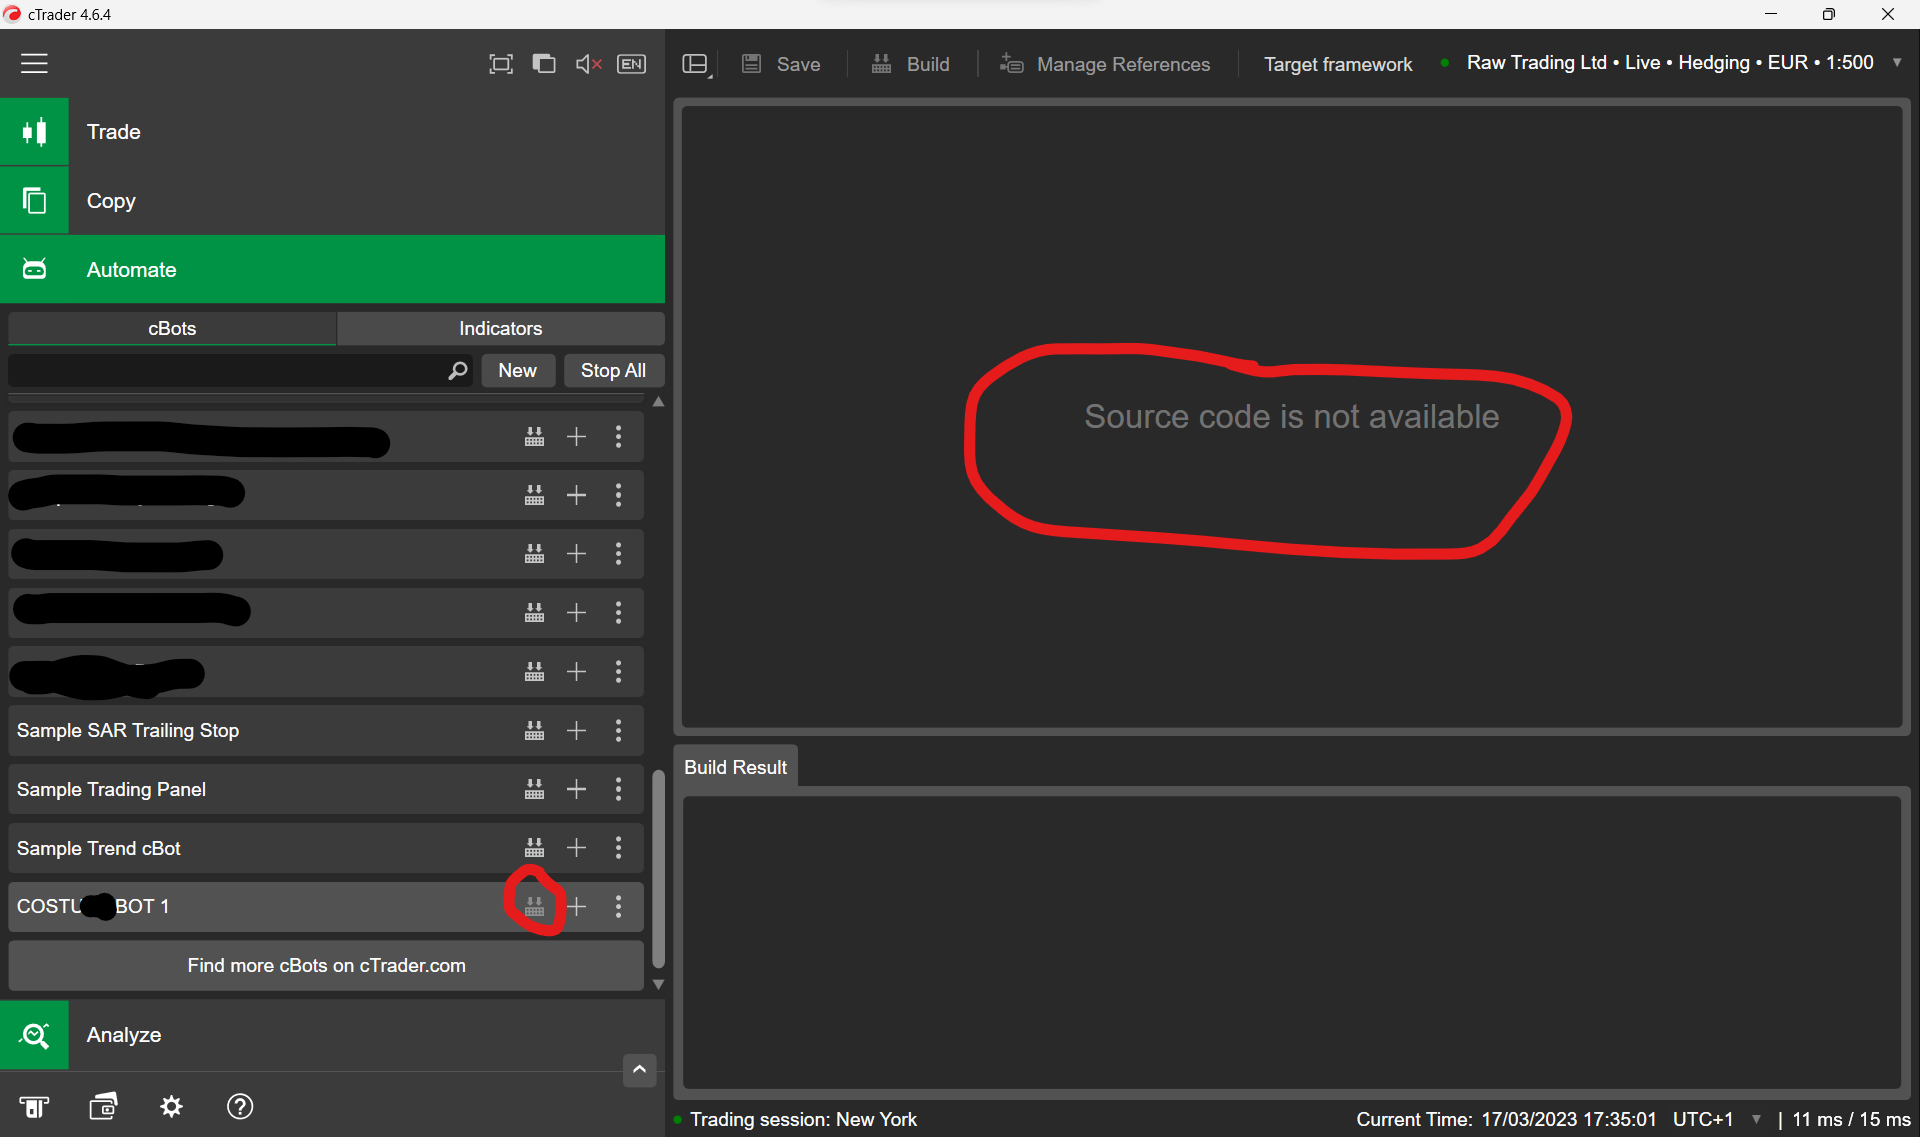
Task: Toggle fullscreen mode icon
Action: [x=500, y=64]
